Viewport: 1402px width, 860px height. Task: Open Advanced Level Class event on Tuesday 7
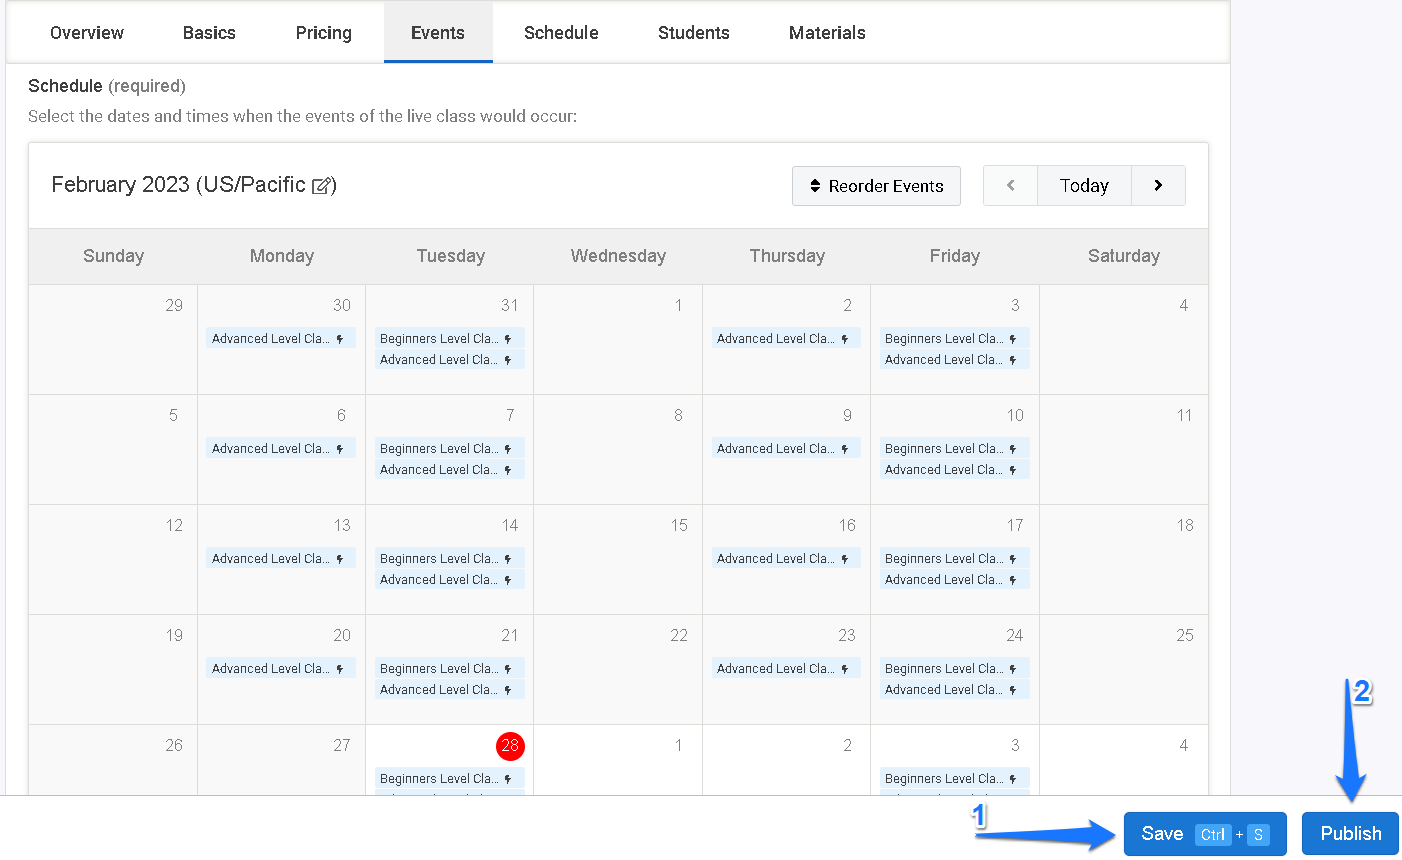449,470
